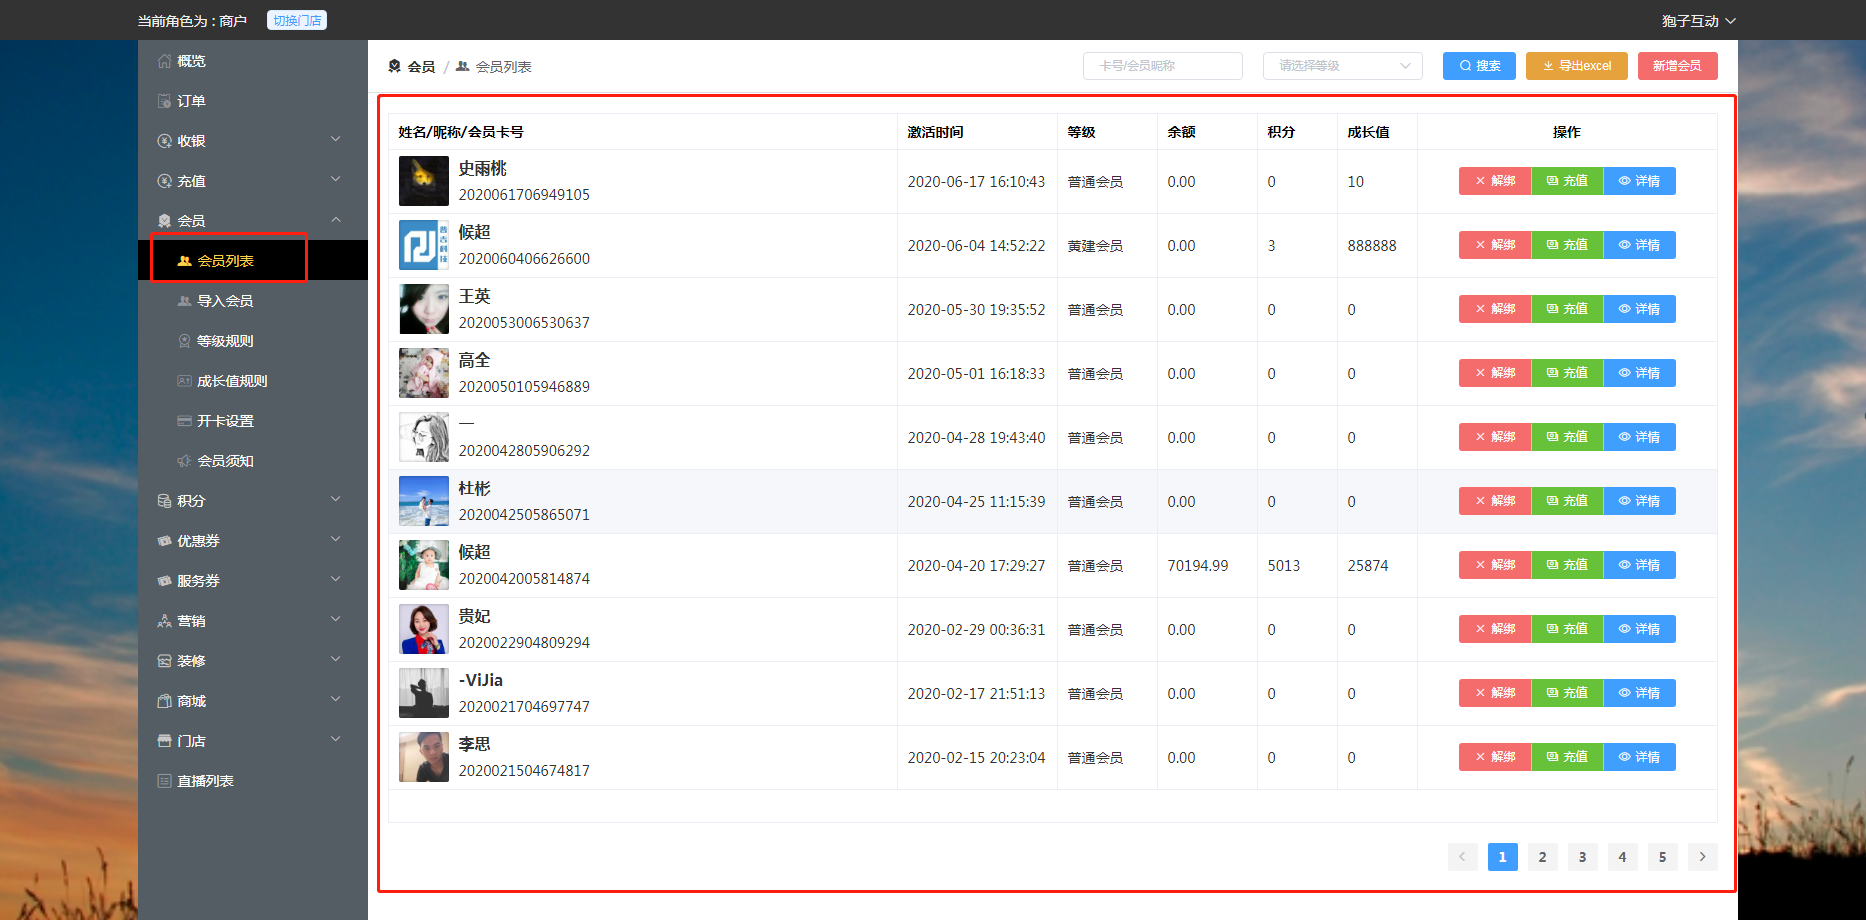
Task: View 详情 for member -ViJia
Action: pos(1640,693)
